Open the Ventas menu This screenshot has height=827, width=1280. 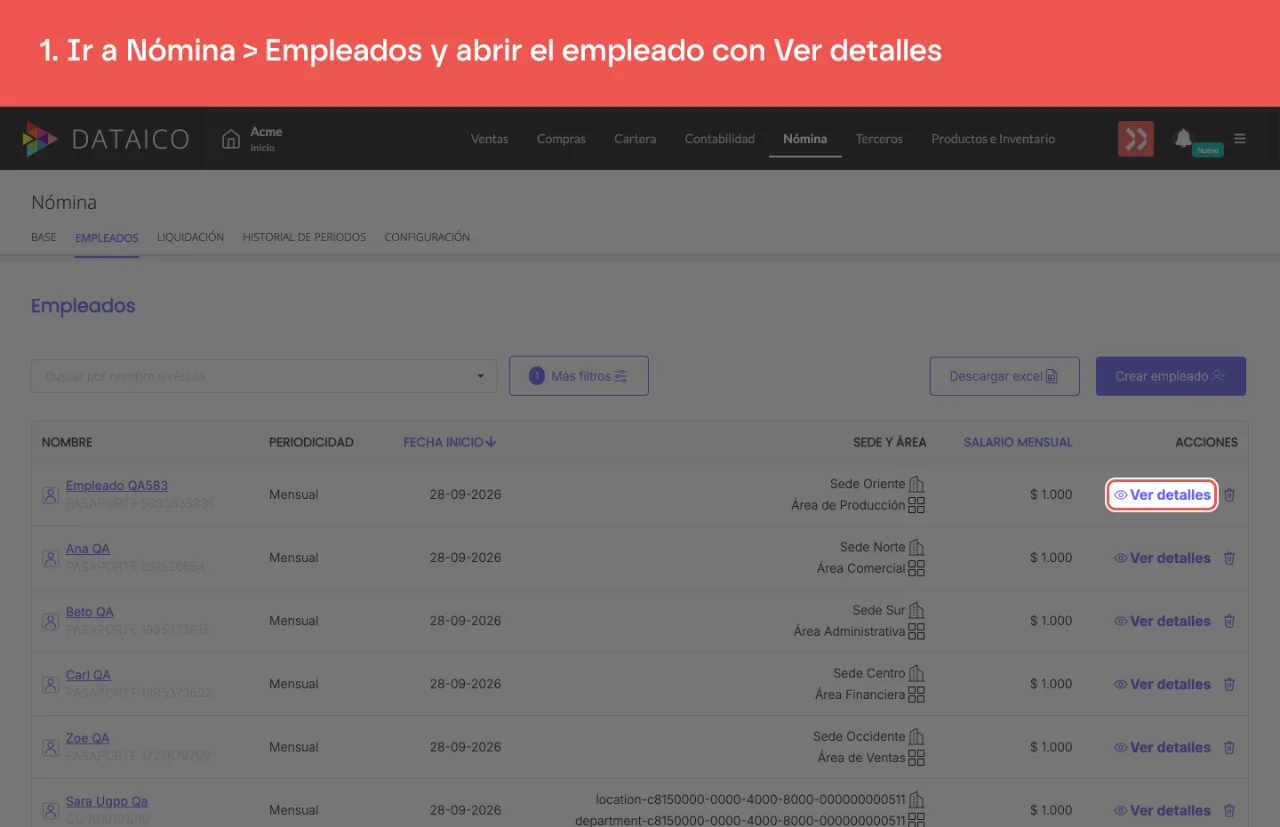[489, 139]
